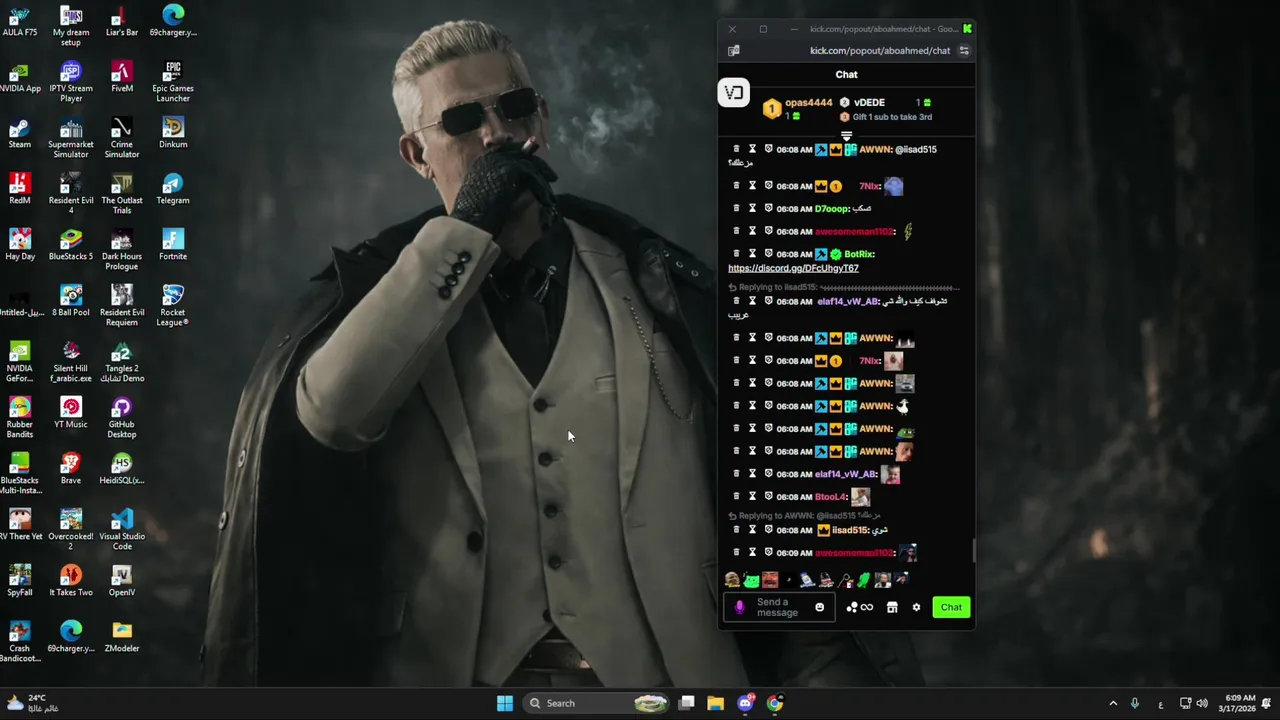Screen dimensions: 1280x720
Task: Open Discord from the taskbar
Action: [x=745, y=703]
